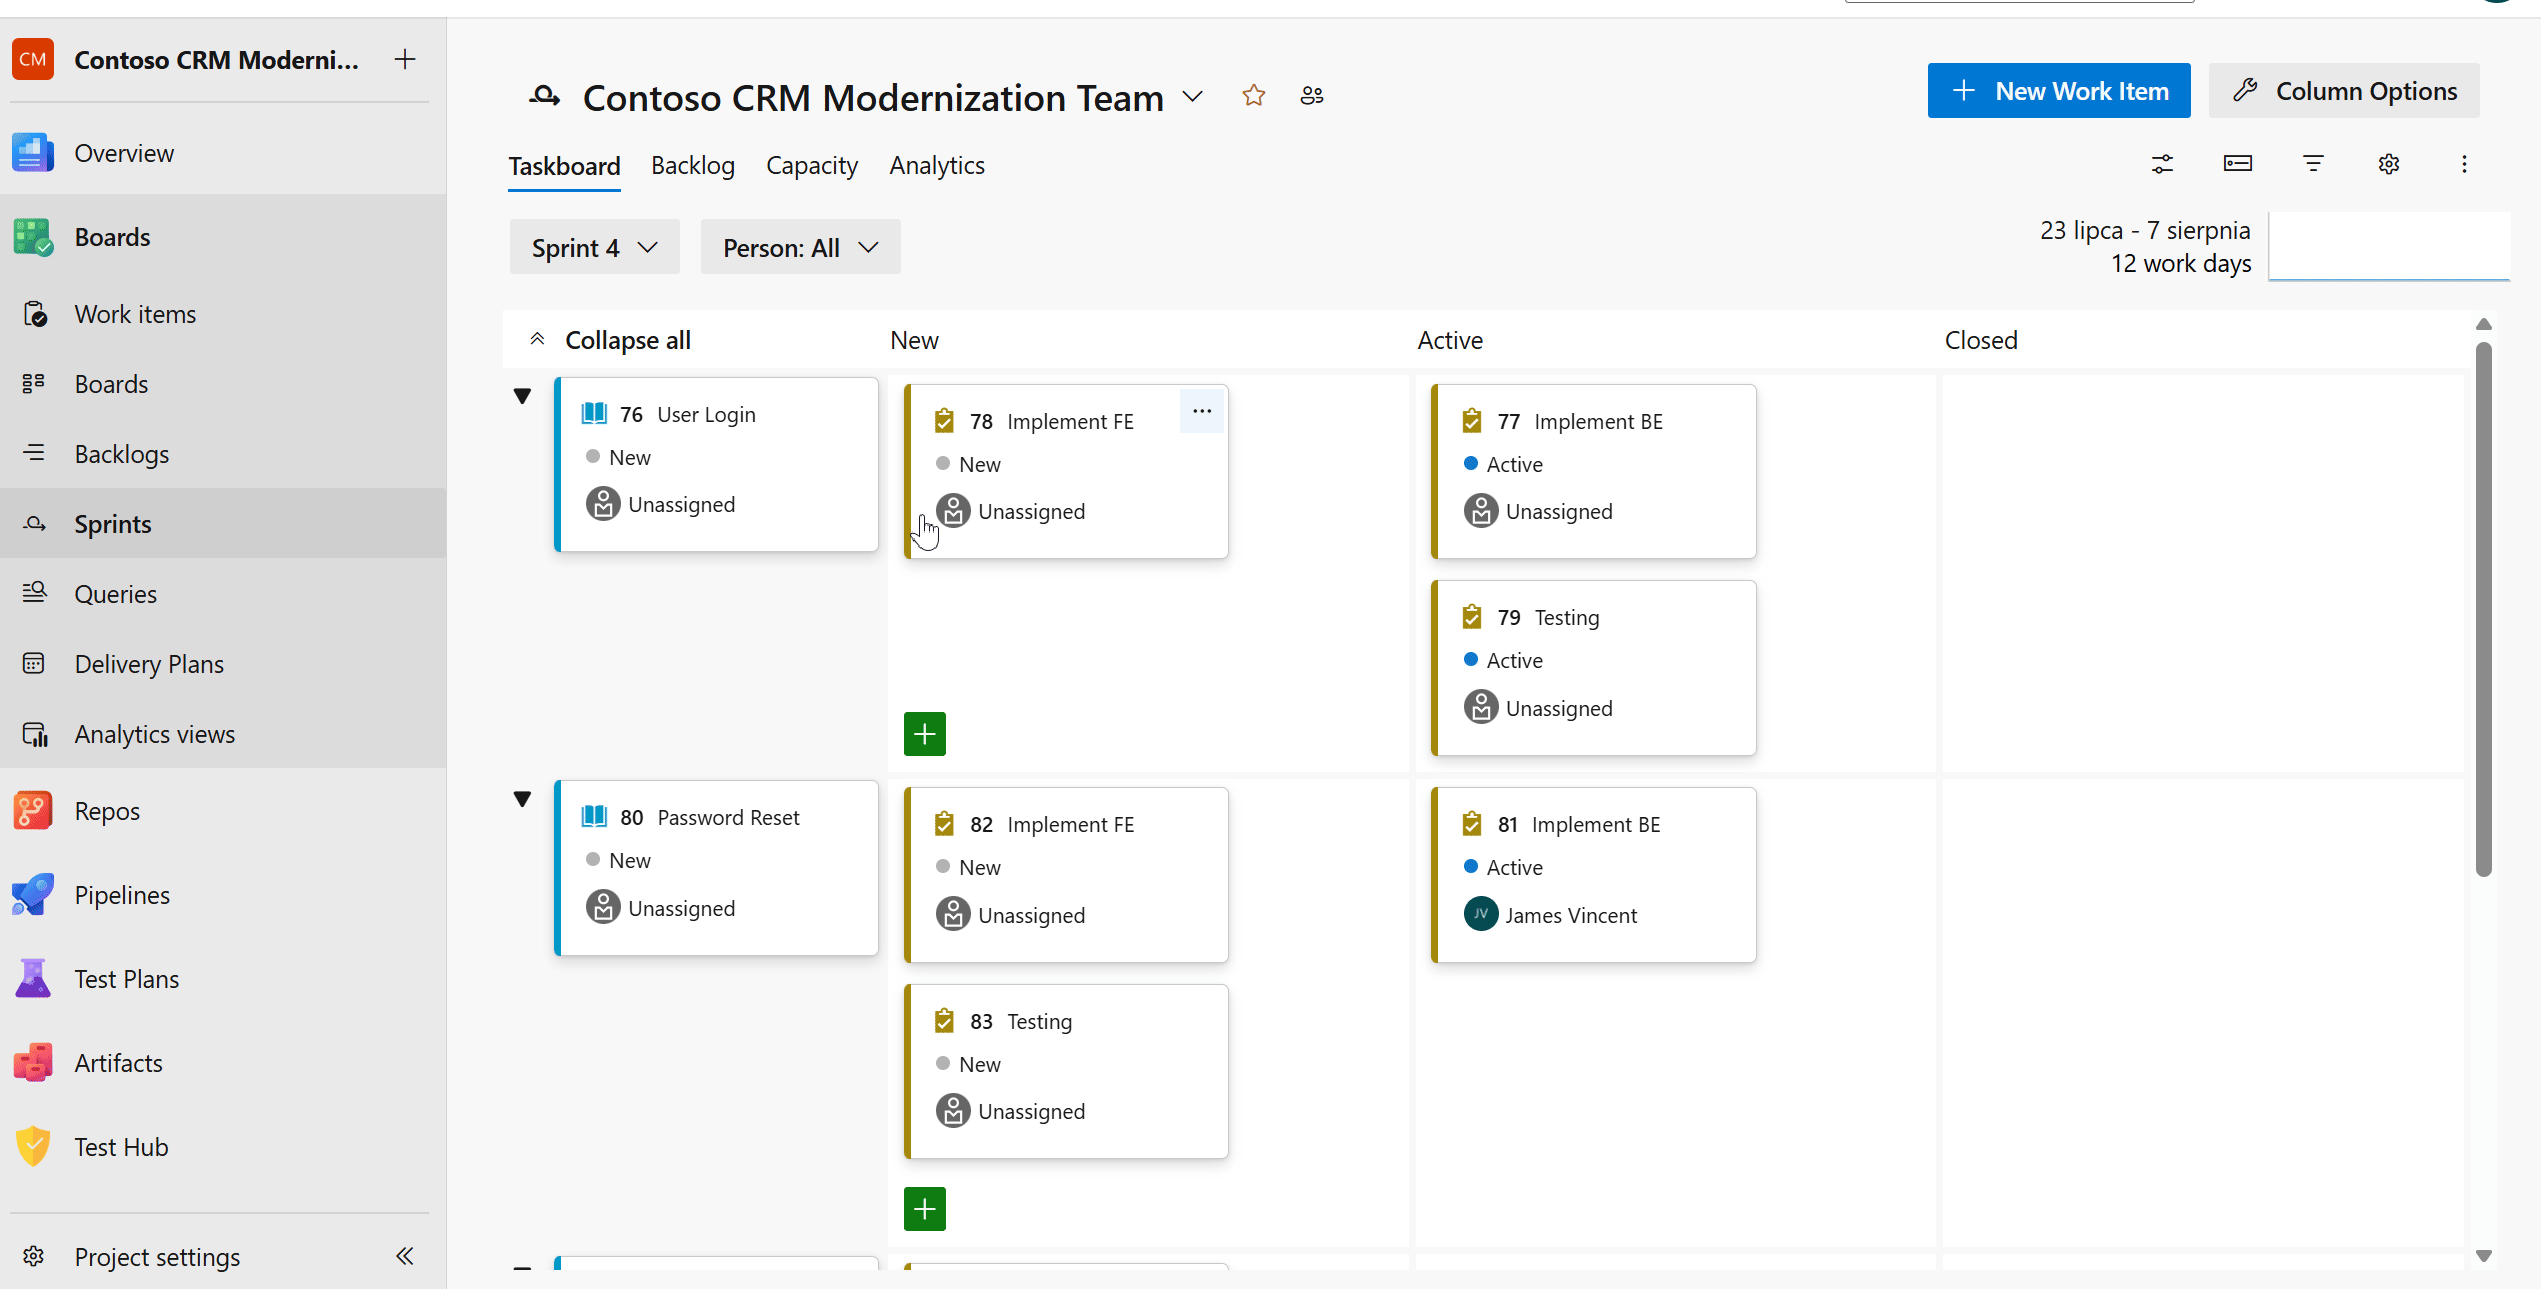Image resolution: width=2541 pixels, height=1289 pixels.
Task: Mark team as favorite with star
Action: 1254,96
